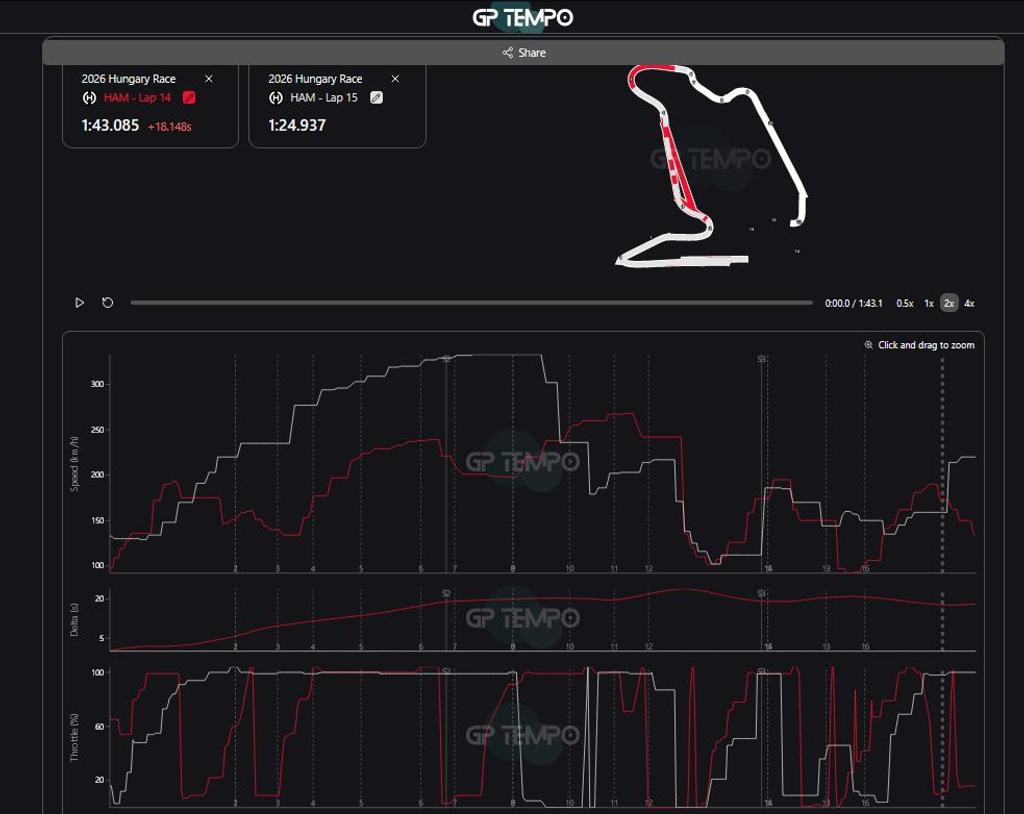Image resolution: width=1024 pixels, height=814 pixels.
Task: Click the Speed (km/h) axis label
Action: point(74,464)
